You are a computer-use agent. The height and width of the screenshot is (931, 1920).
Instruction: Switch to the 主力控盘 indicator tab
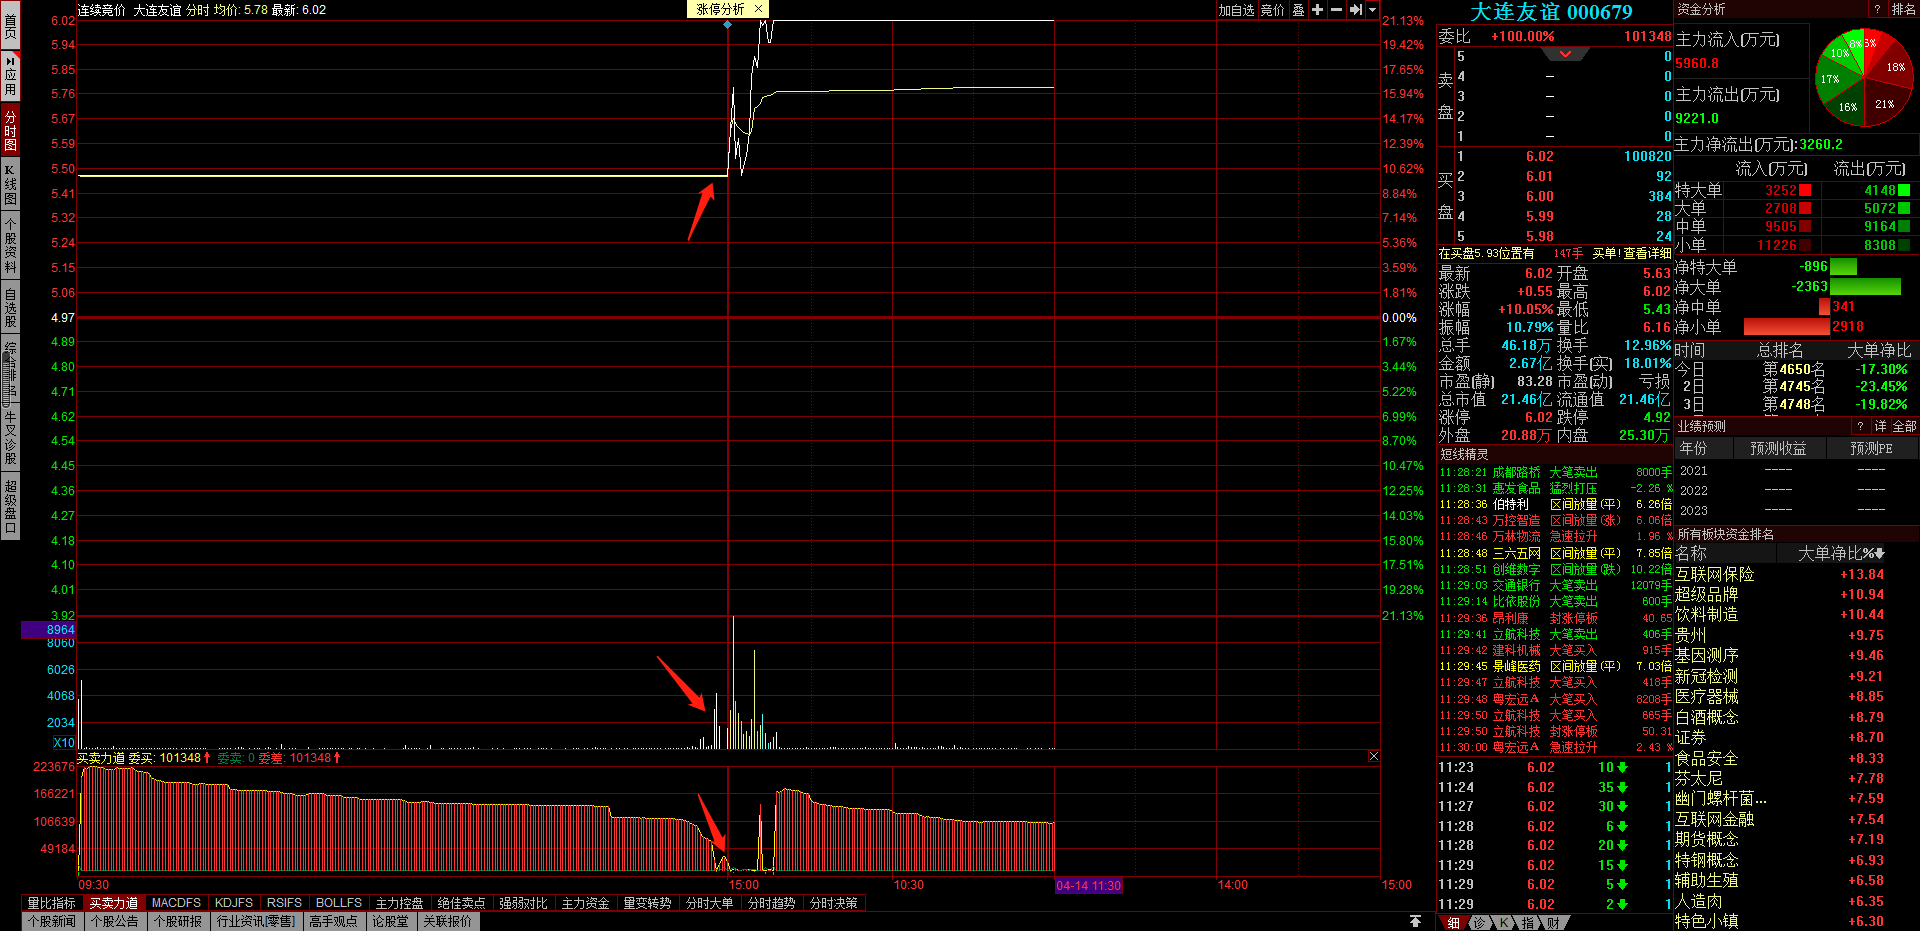[399, 903]
